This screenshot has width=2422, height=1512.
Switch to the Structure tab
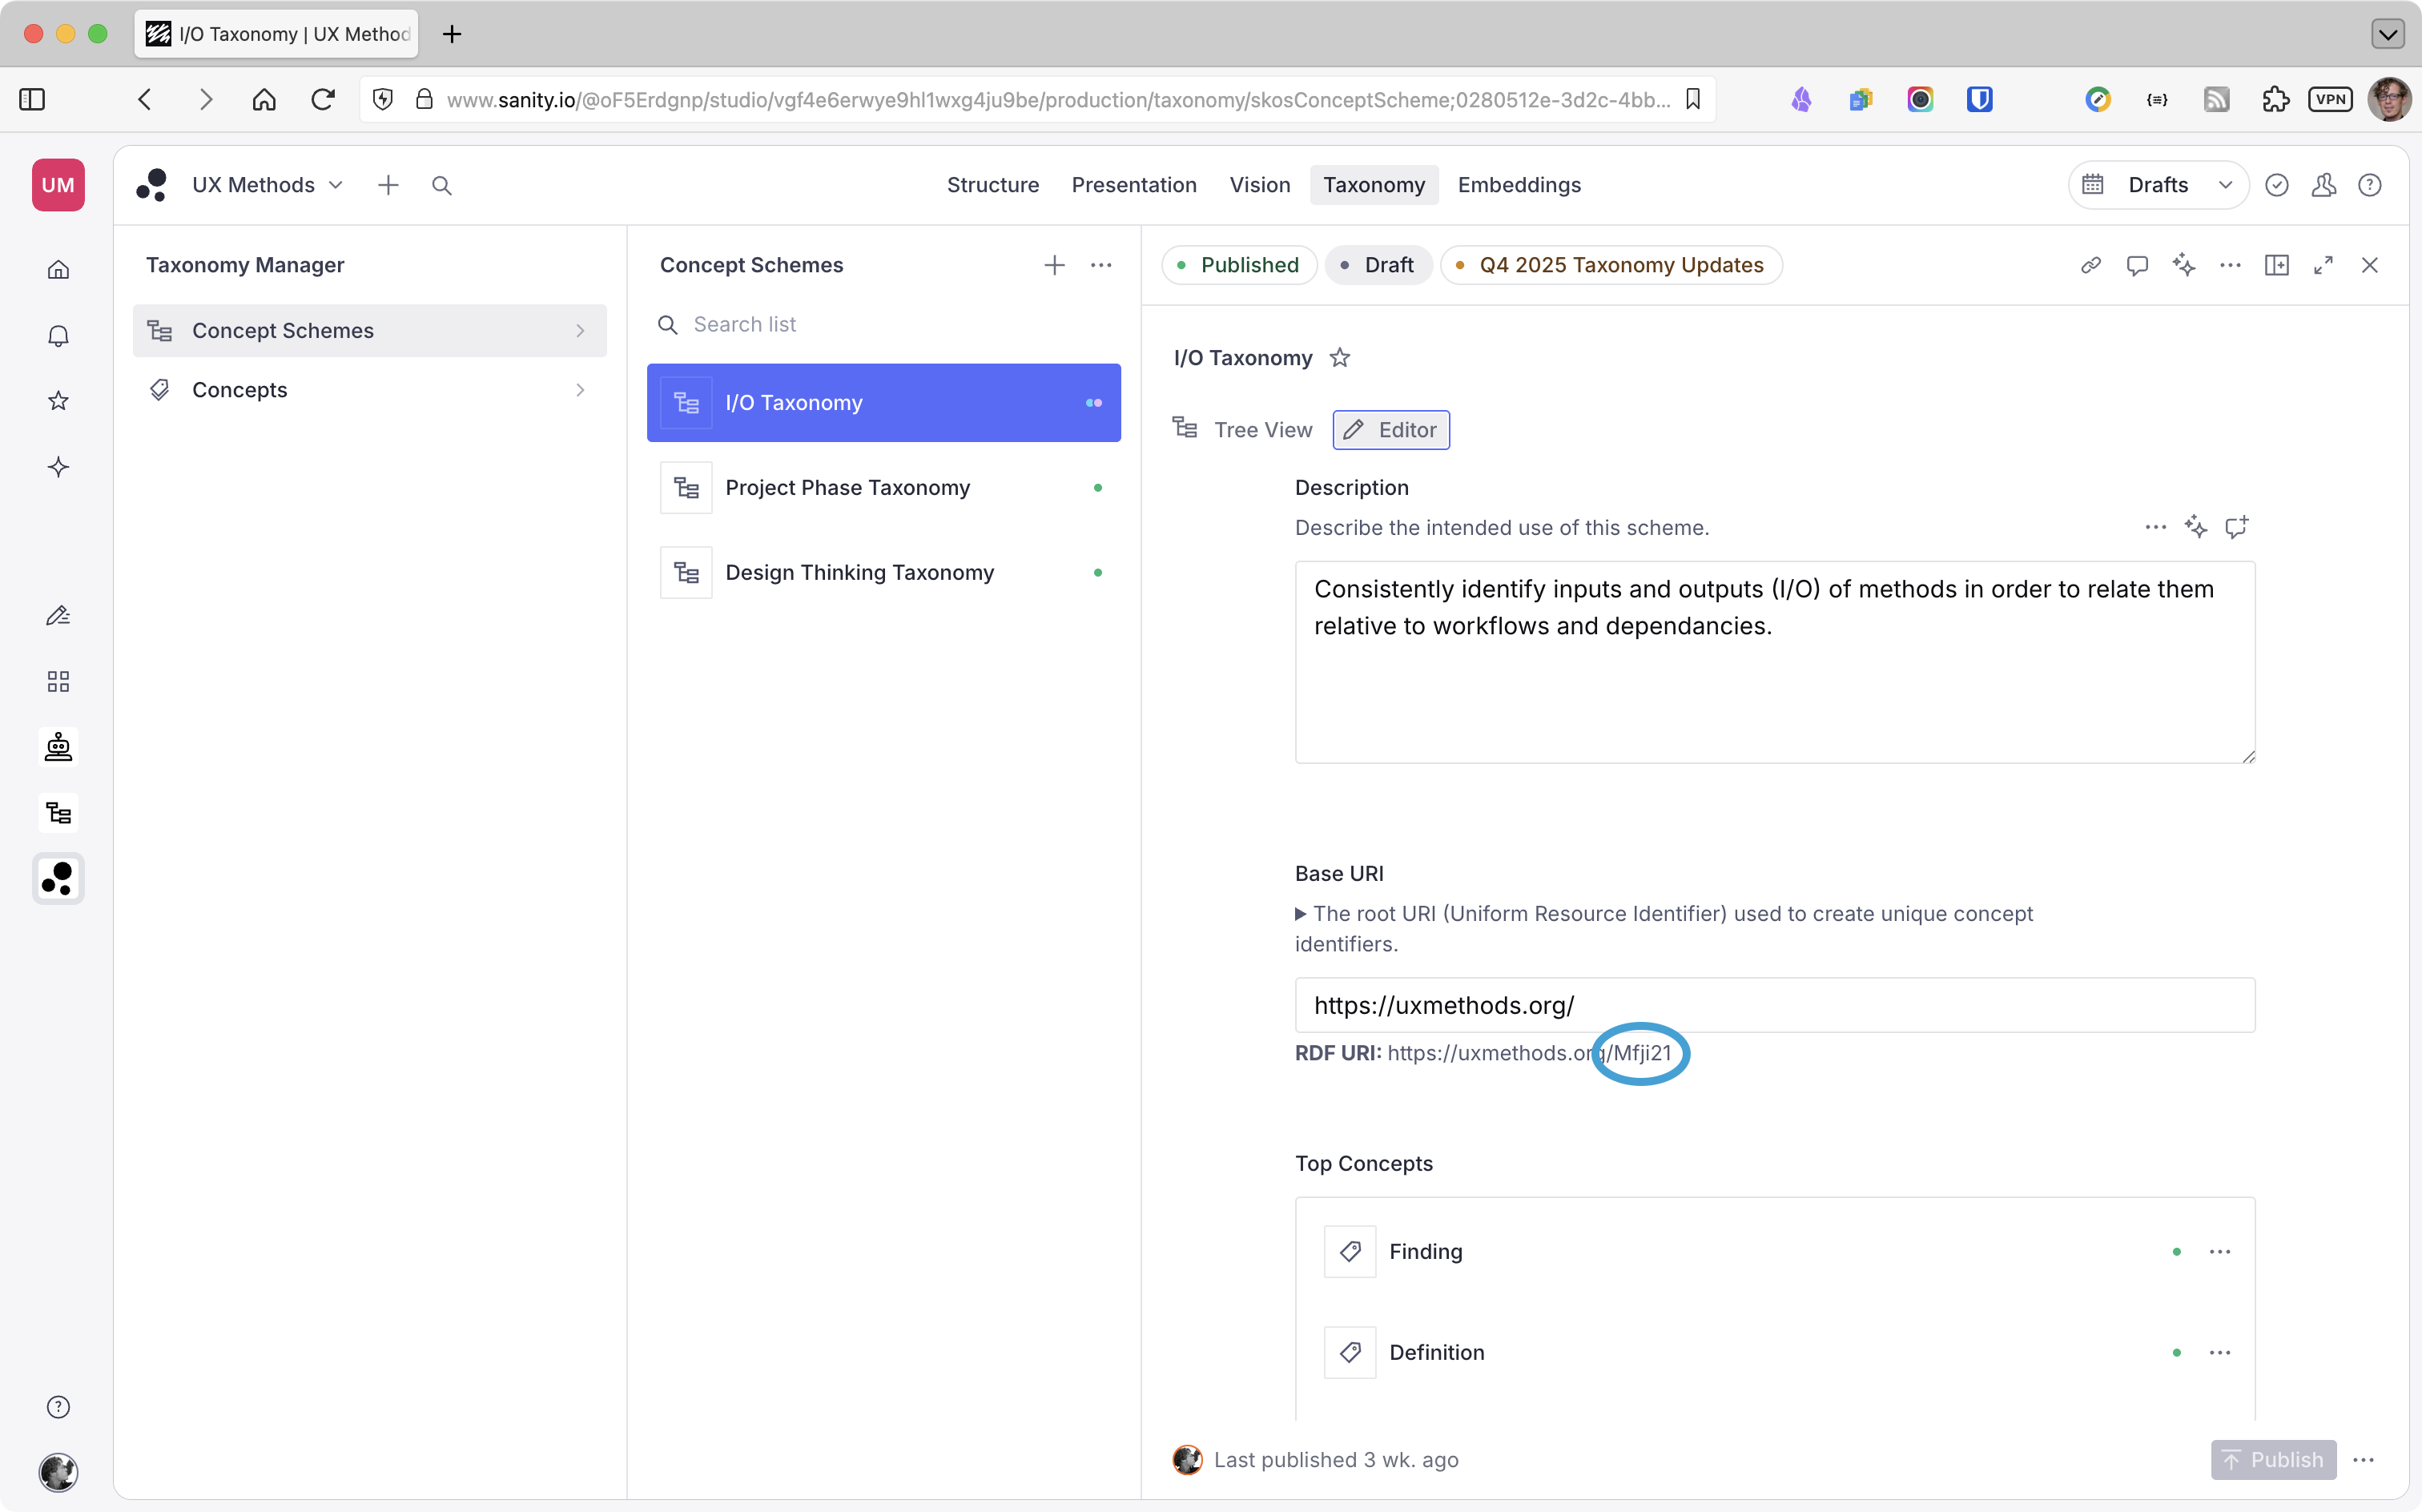[x=992, y=185]
